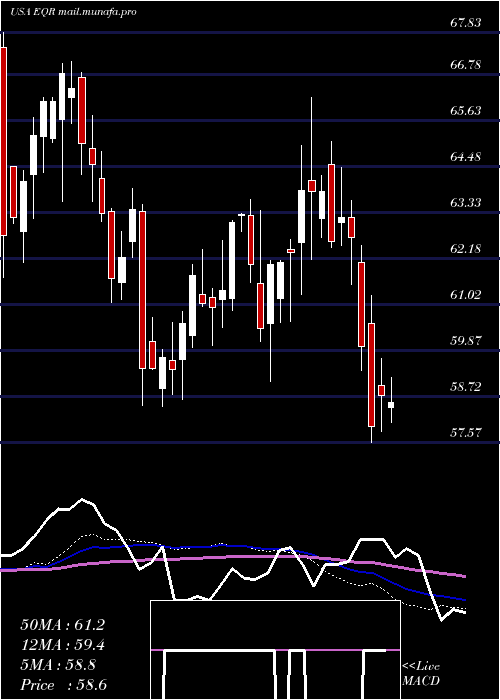
Task: Click the <<Live MACD label
Action: point(421,674)
